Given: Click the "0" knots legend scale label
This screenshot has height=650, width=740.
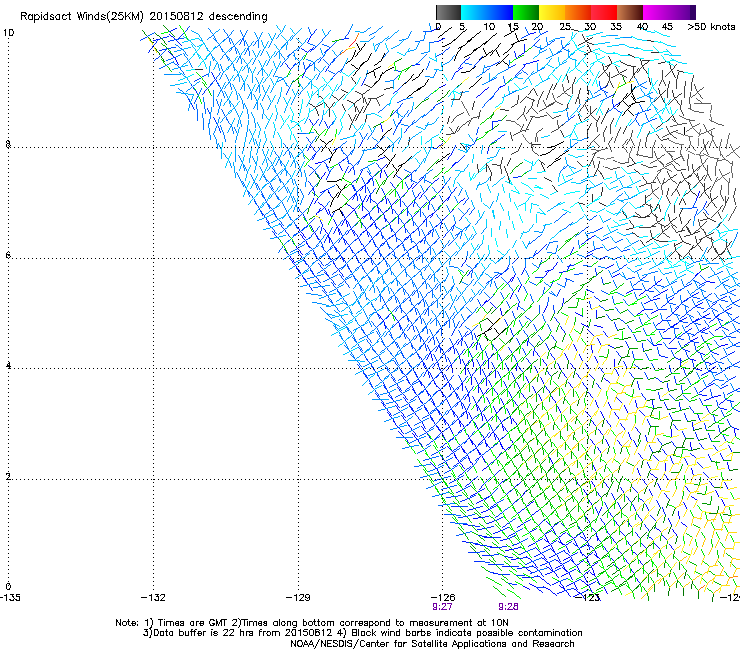Looking at the screenshot, I should click(438, 26).
